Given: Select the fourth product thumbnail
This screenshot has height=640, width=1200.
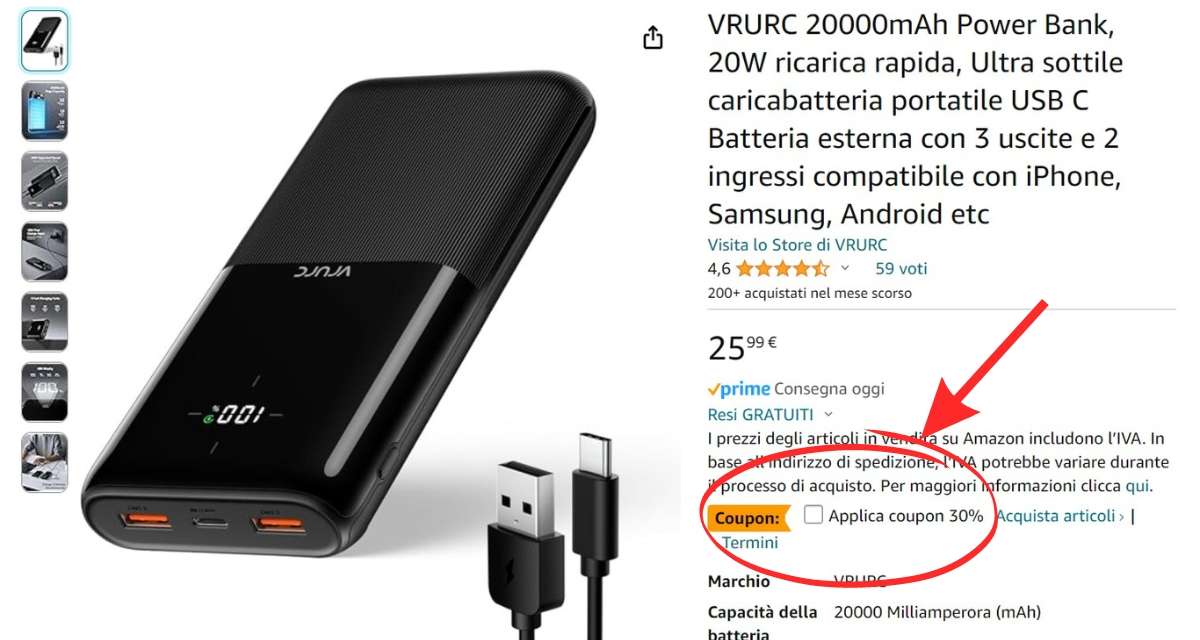Looking at the screenshot, I should (44, 251).
